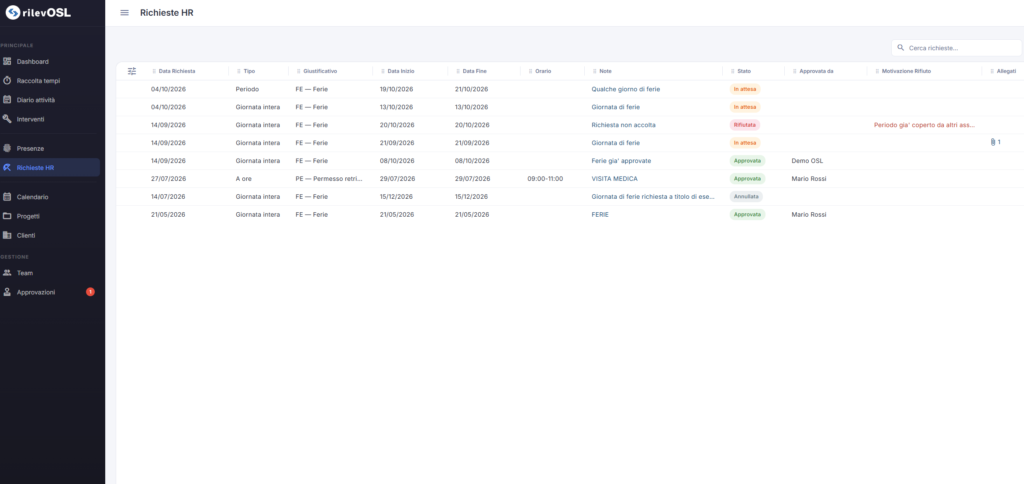The width and height of the screenshot is (1024, 484).
Task: Click the 'Demo OSL' approver cell
Action: click(807, 161)
